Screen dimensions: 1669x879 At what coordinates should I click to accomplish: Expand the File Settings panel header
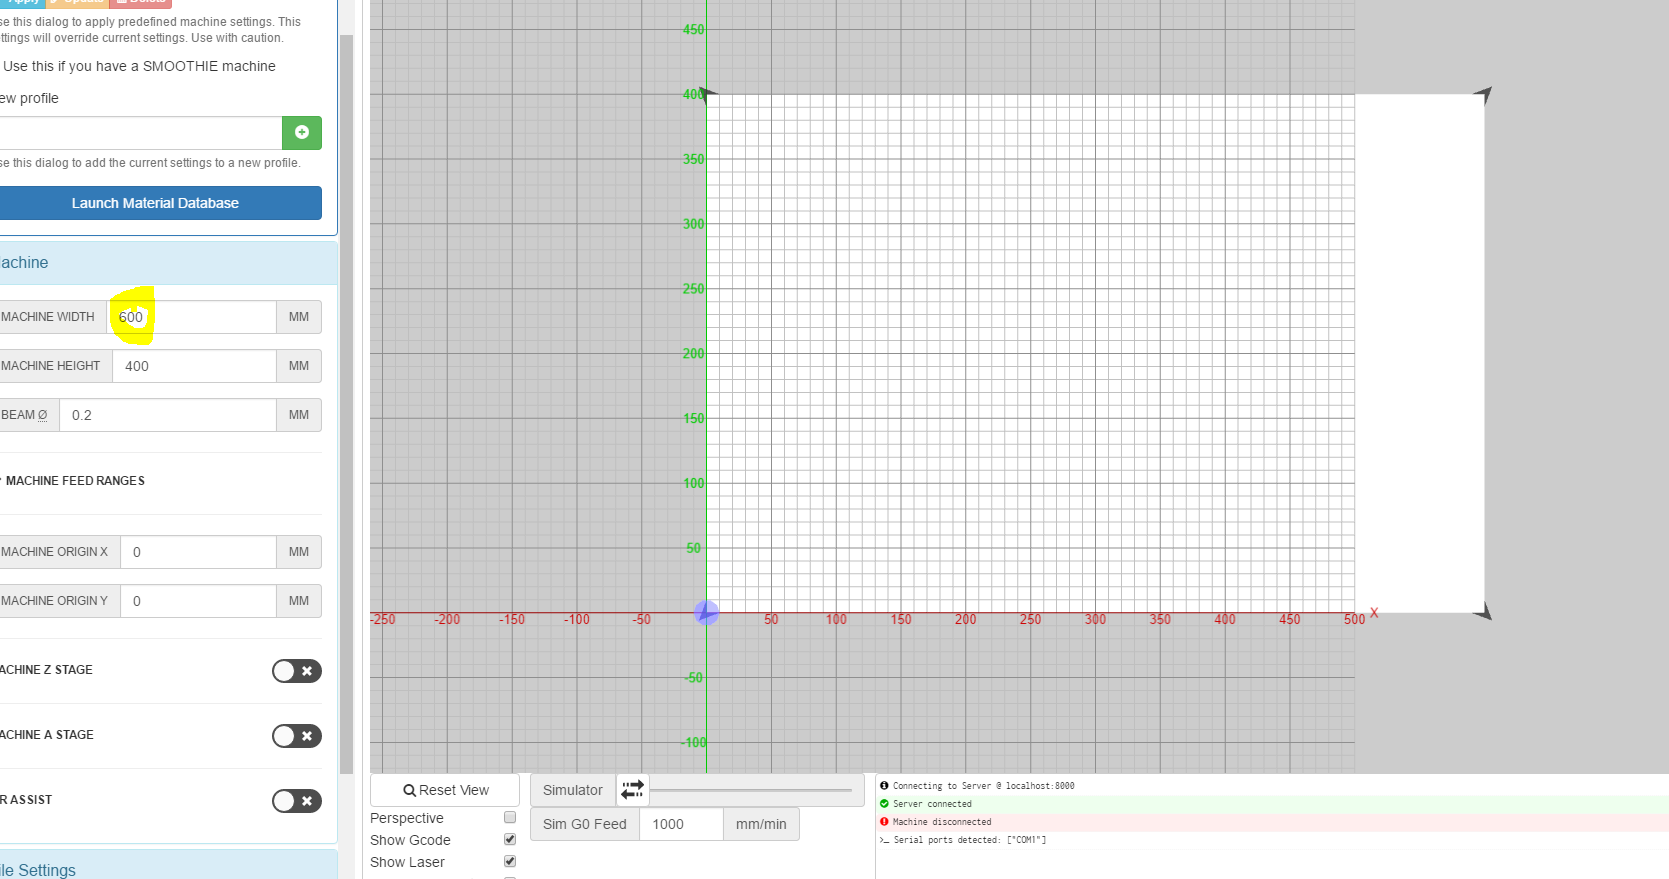(x=160, y=869)
